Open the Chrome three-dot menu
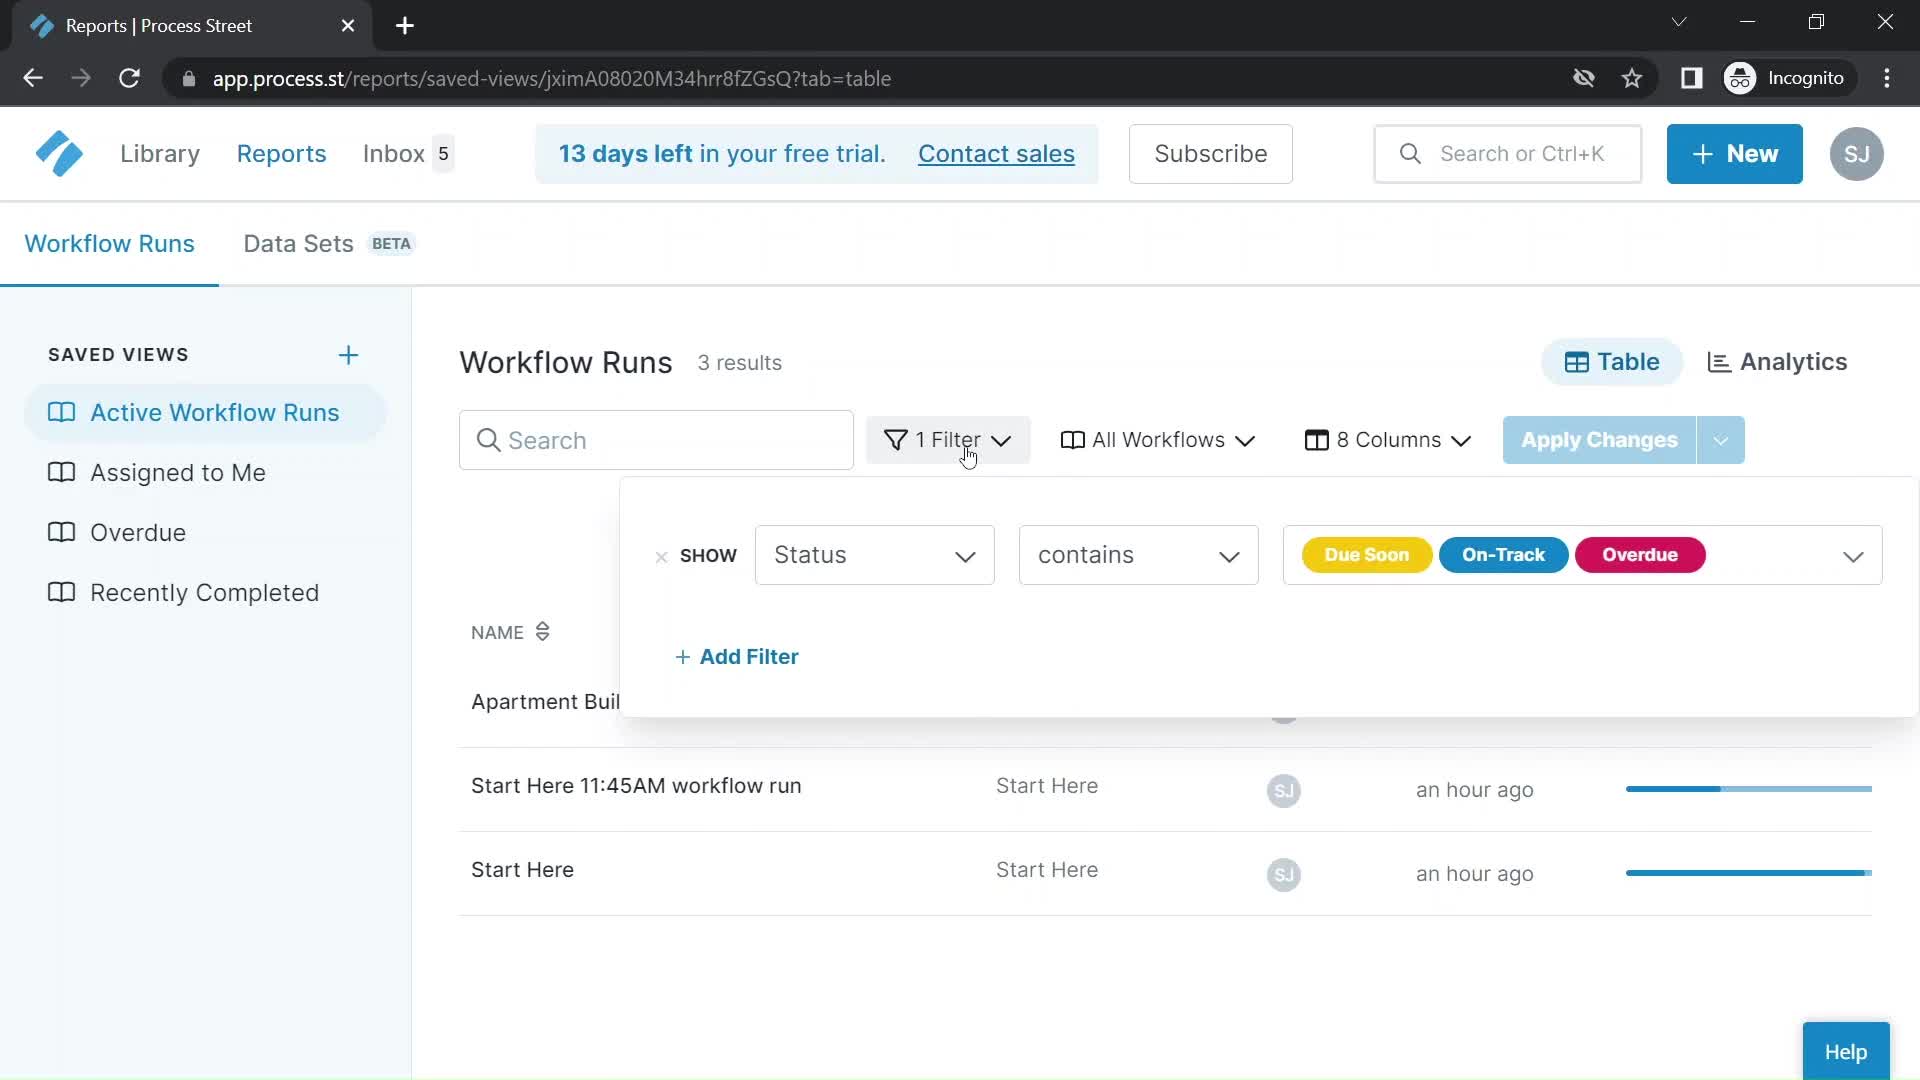 coord(1887,78)
